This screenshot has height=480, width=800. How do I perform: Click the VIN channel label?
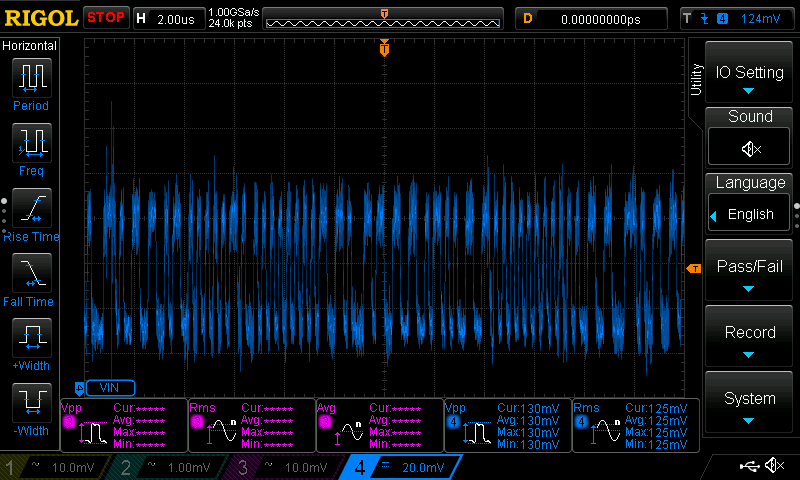tap(110, 388)
